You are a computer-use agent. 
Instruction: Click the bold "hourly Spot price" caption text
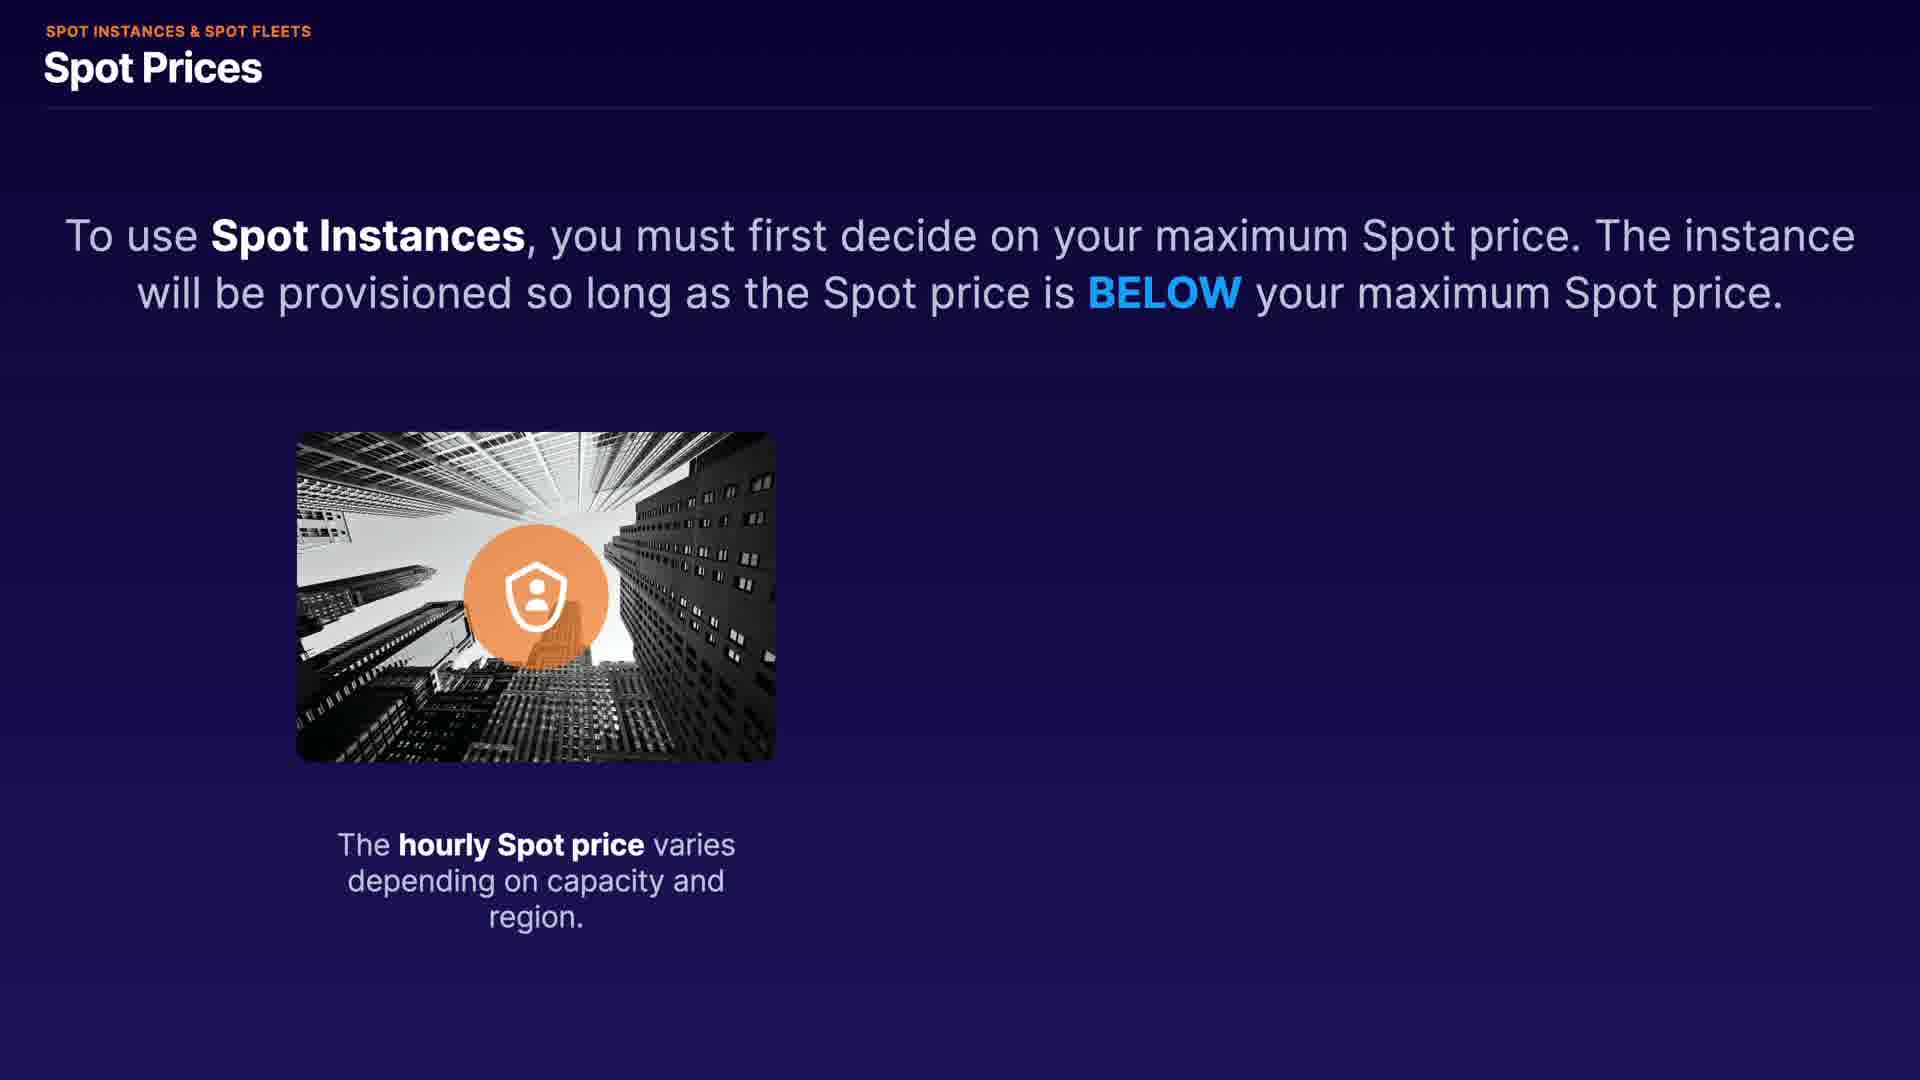pyautogui.click(x=521, y=845)
